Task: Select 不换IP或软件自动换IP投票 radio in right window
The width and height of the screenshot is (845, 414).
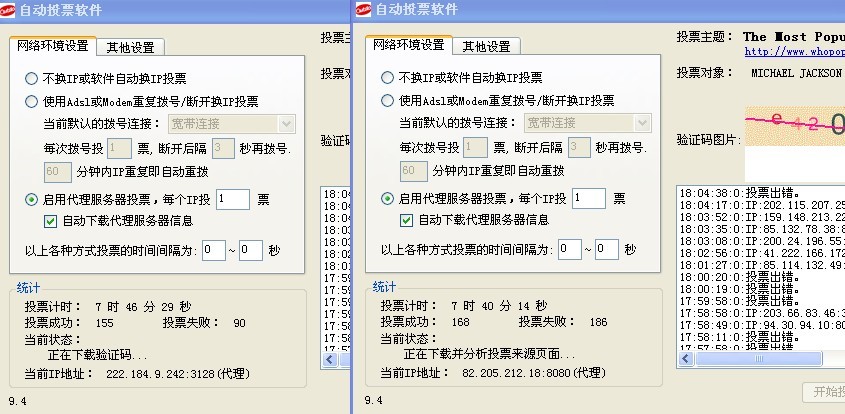Action: (x=387, y=78)
